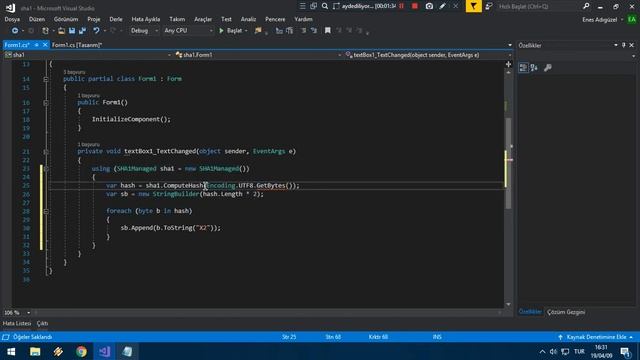Open the Windows Start menu
Image resolution: width=640 pixels, height=360 pixels.
click(11, 351)
